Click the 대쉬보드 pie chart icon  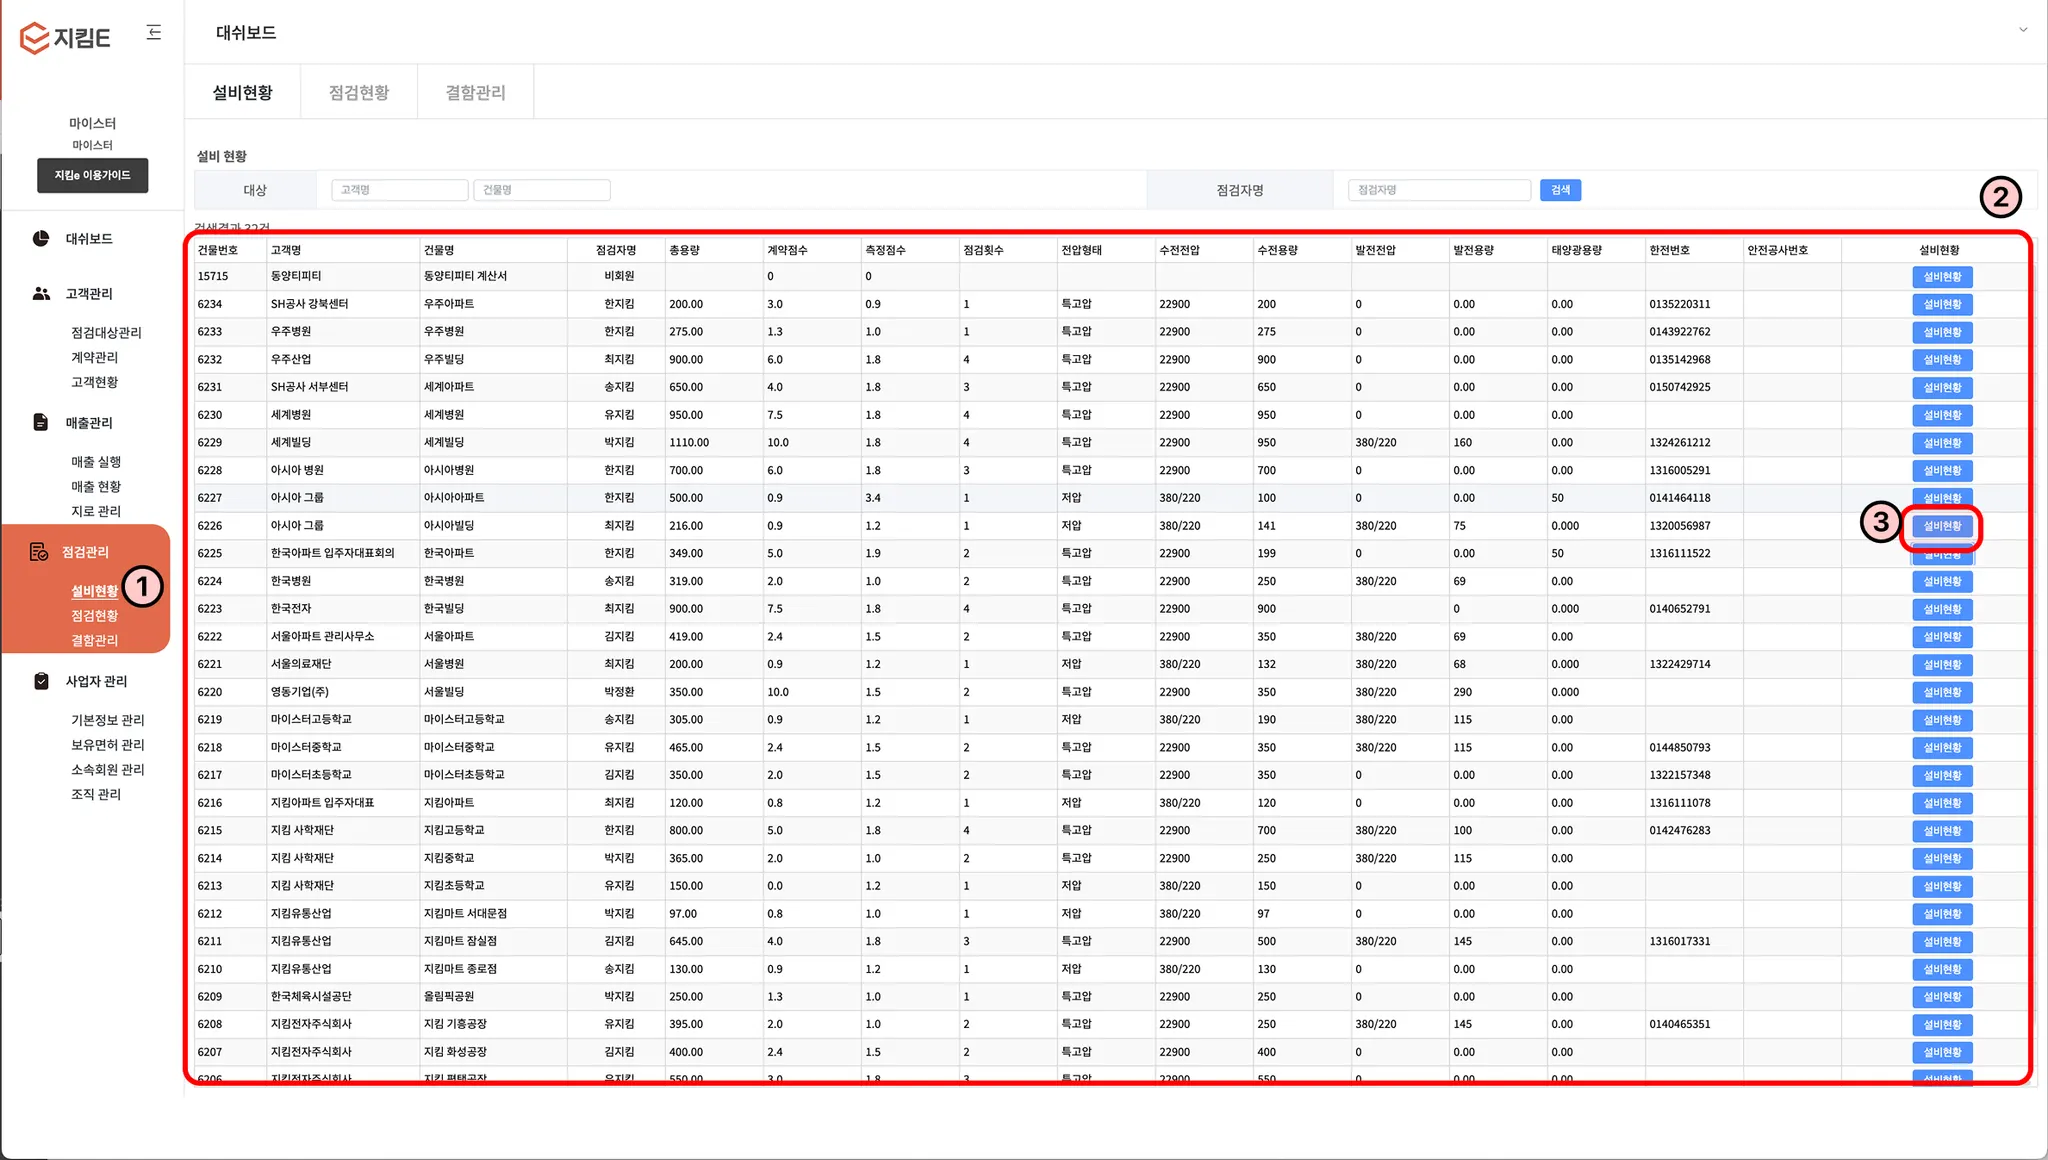(41, 238)
